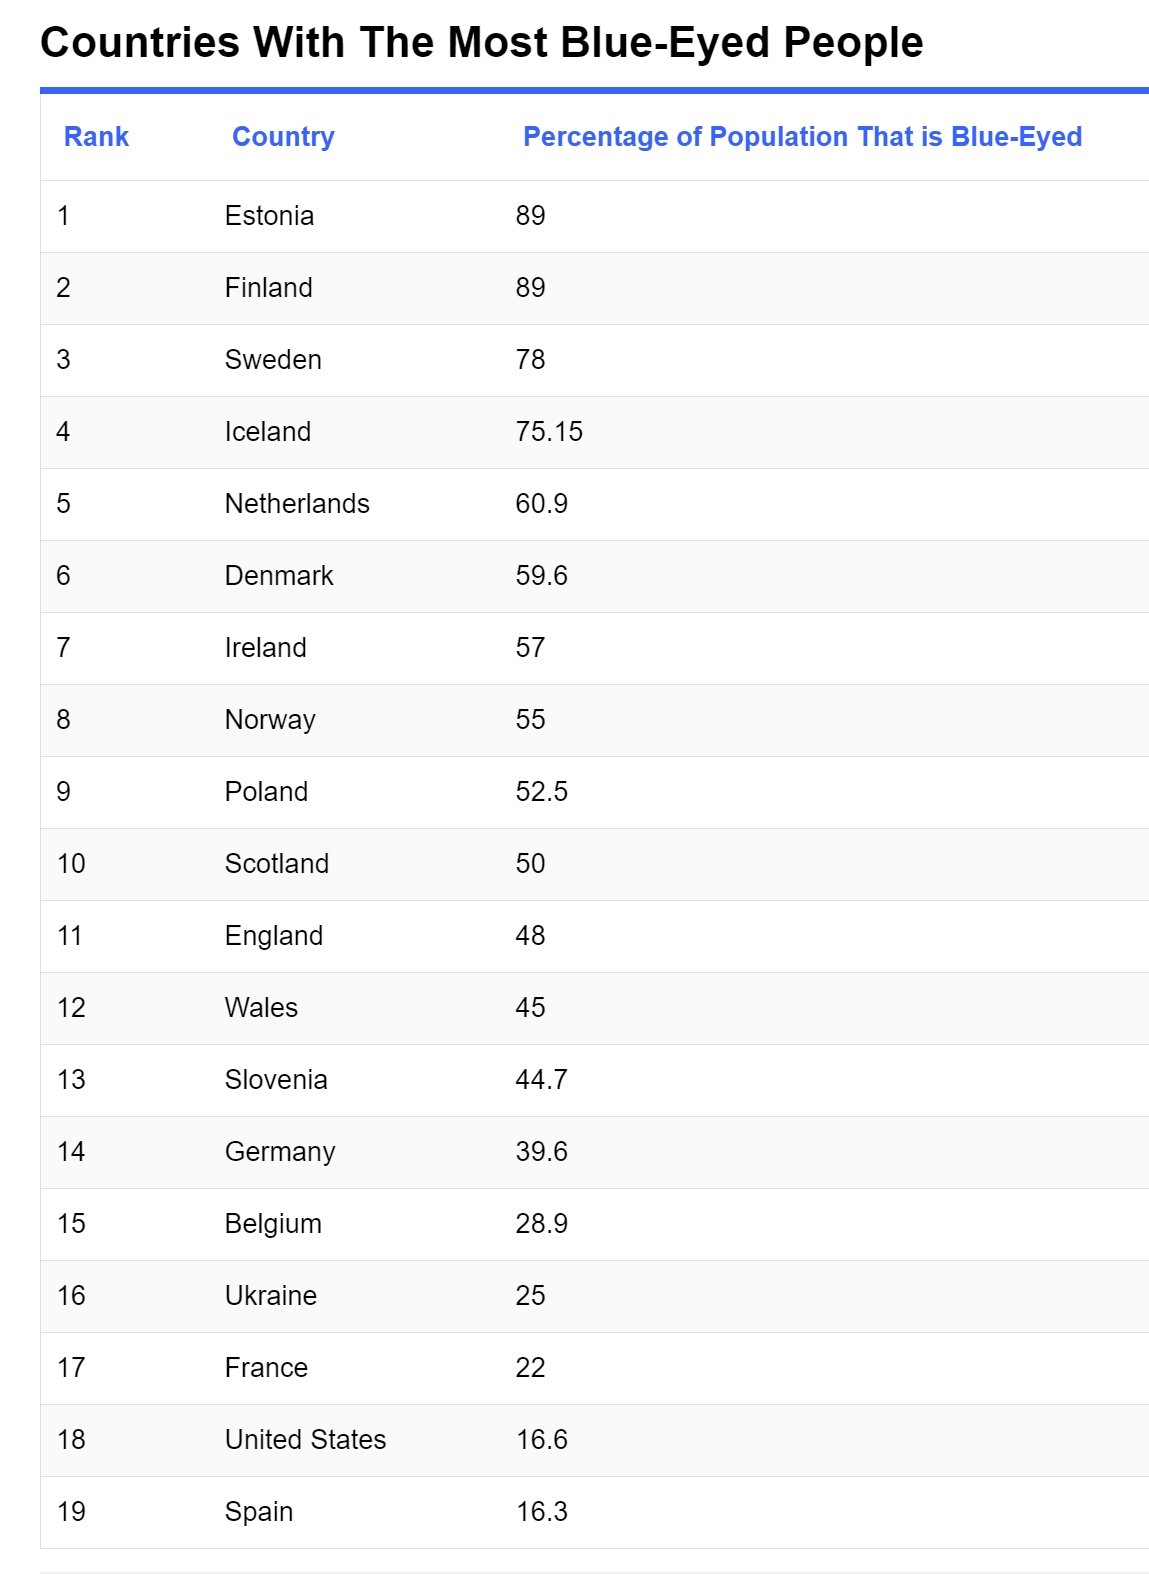Select Ireland in the table
Image resolution: width=1149 pixels, height=1574 pixels.
(265, 648)
